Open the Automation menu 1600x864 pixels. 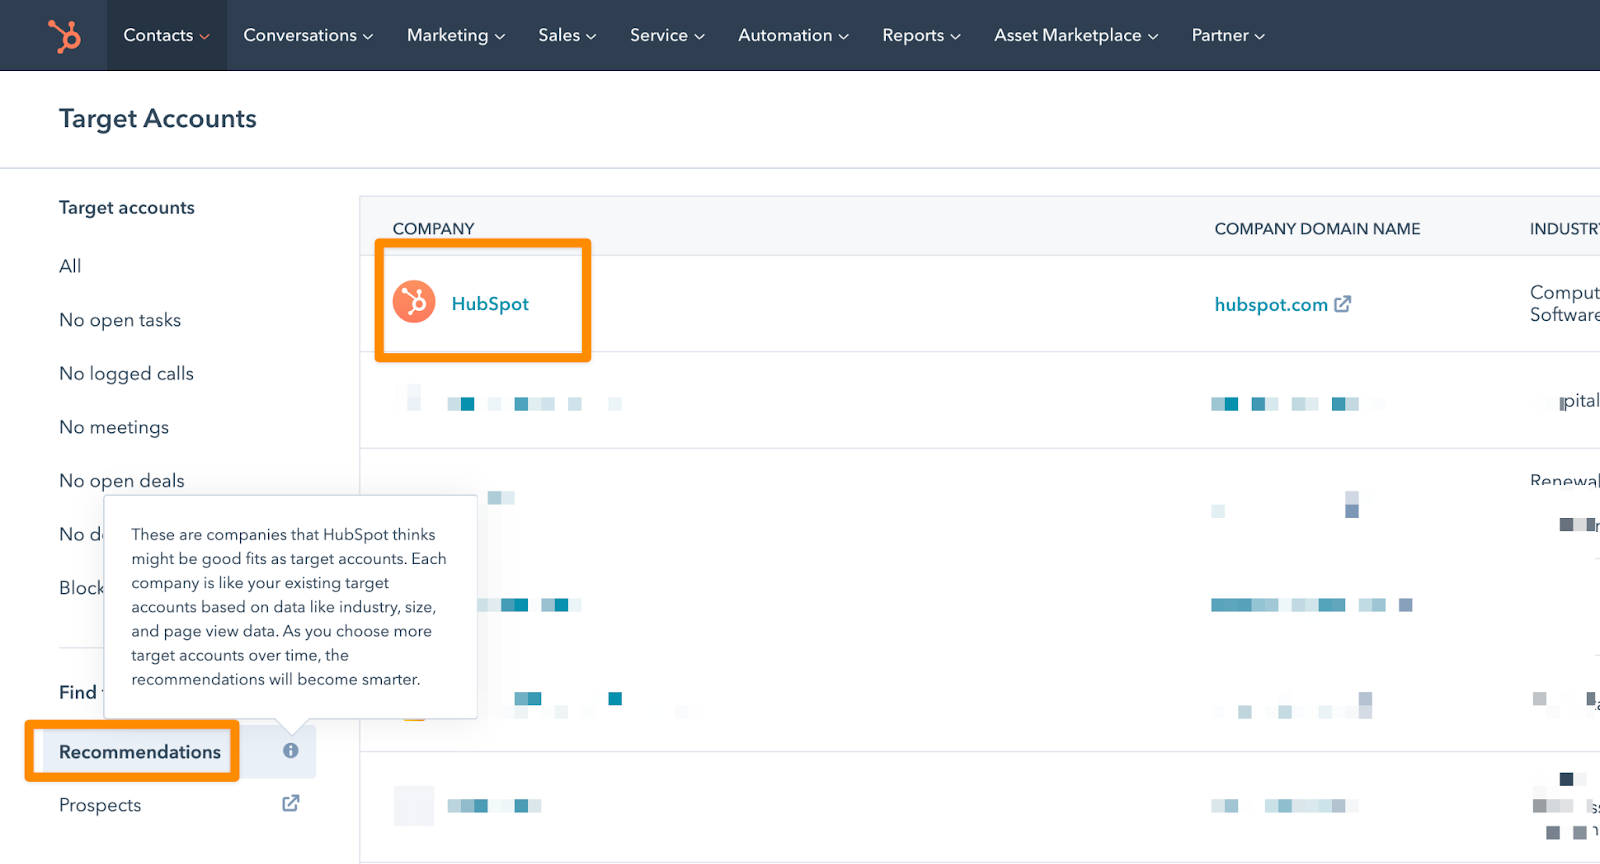(793, 35)
